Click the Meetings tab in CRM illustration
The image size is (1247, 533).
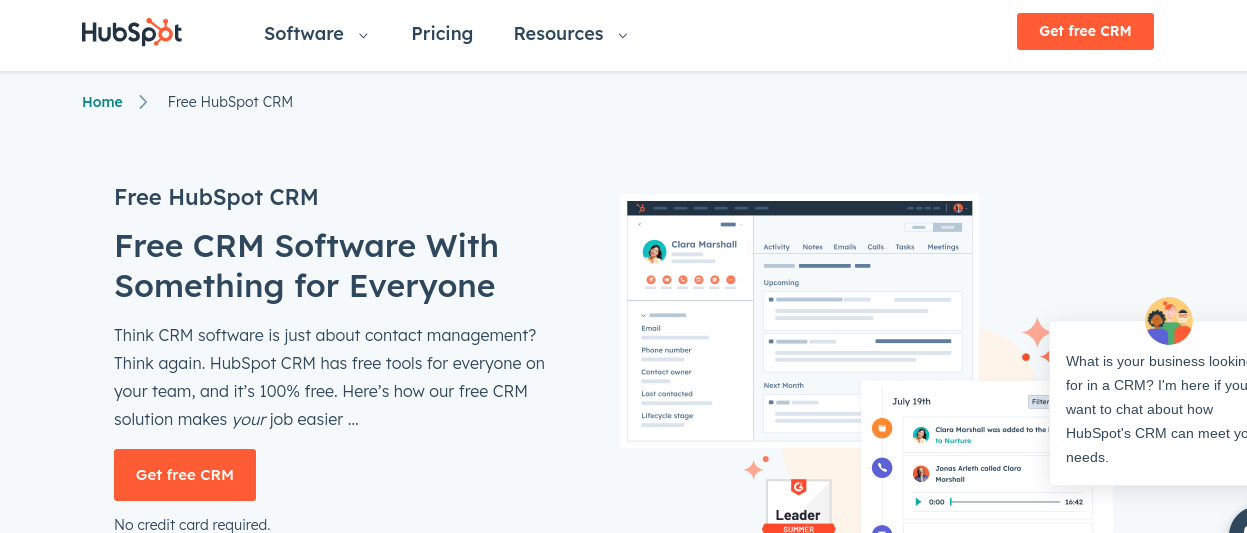[943, 247]
